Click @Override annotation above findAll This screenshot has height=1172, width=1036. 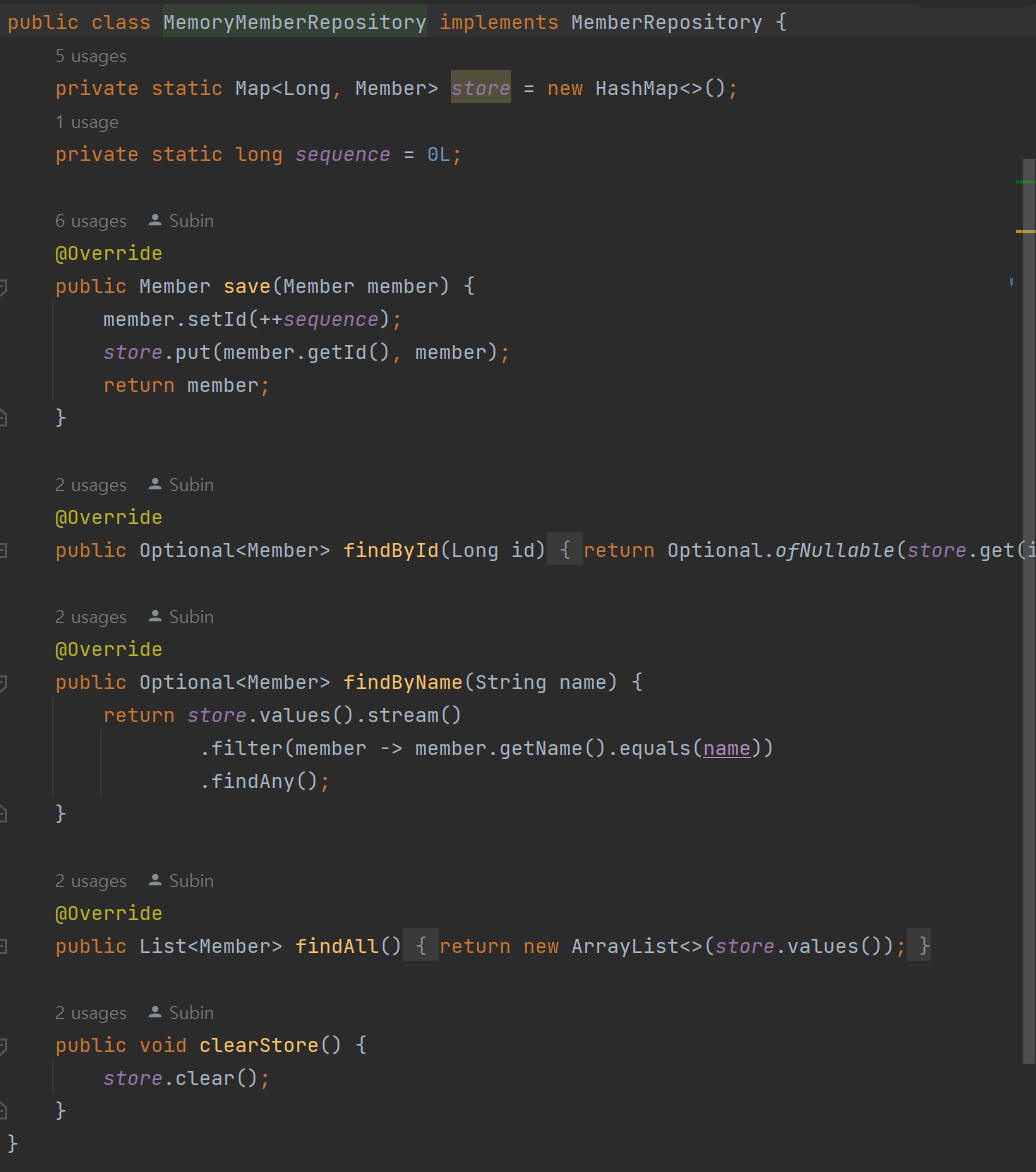pos(108,913)
